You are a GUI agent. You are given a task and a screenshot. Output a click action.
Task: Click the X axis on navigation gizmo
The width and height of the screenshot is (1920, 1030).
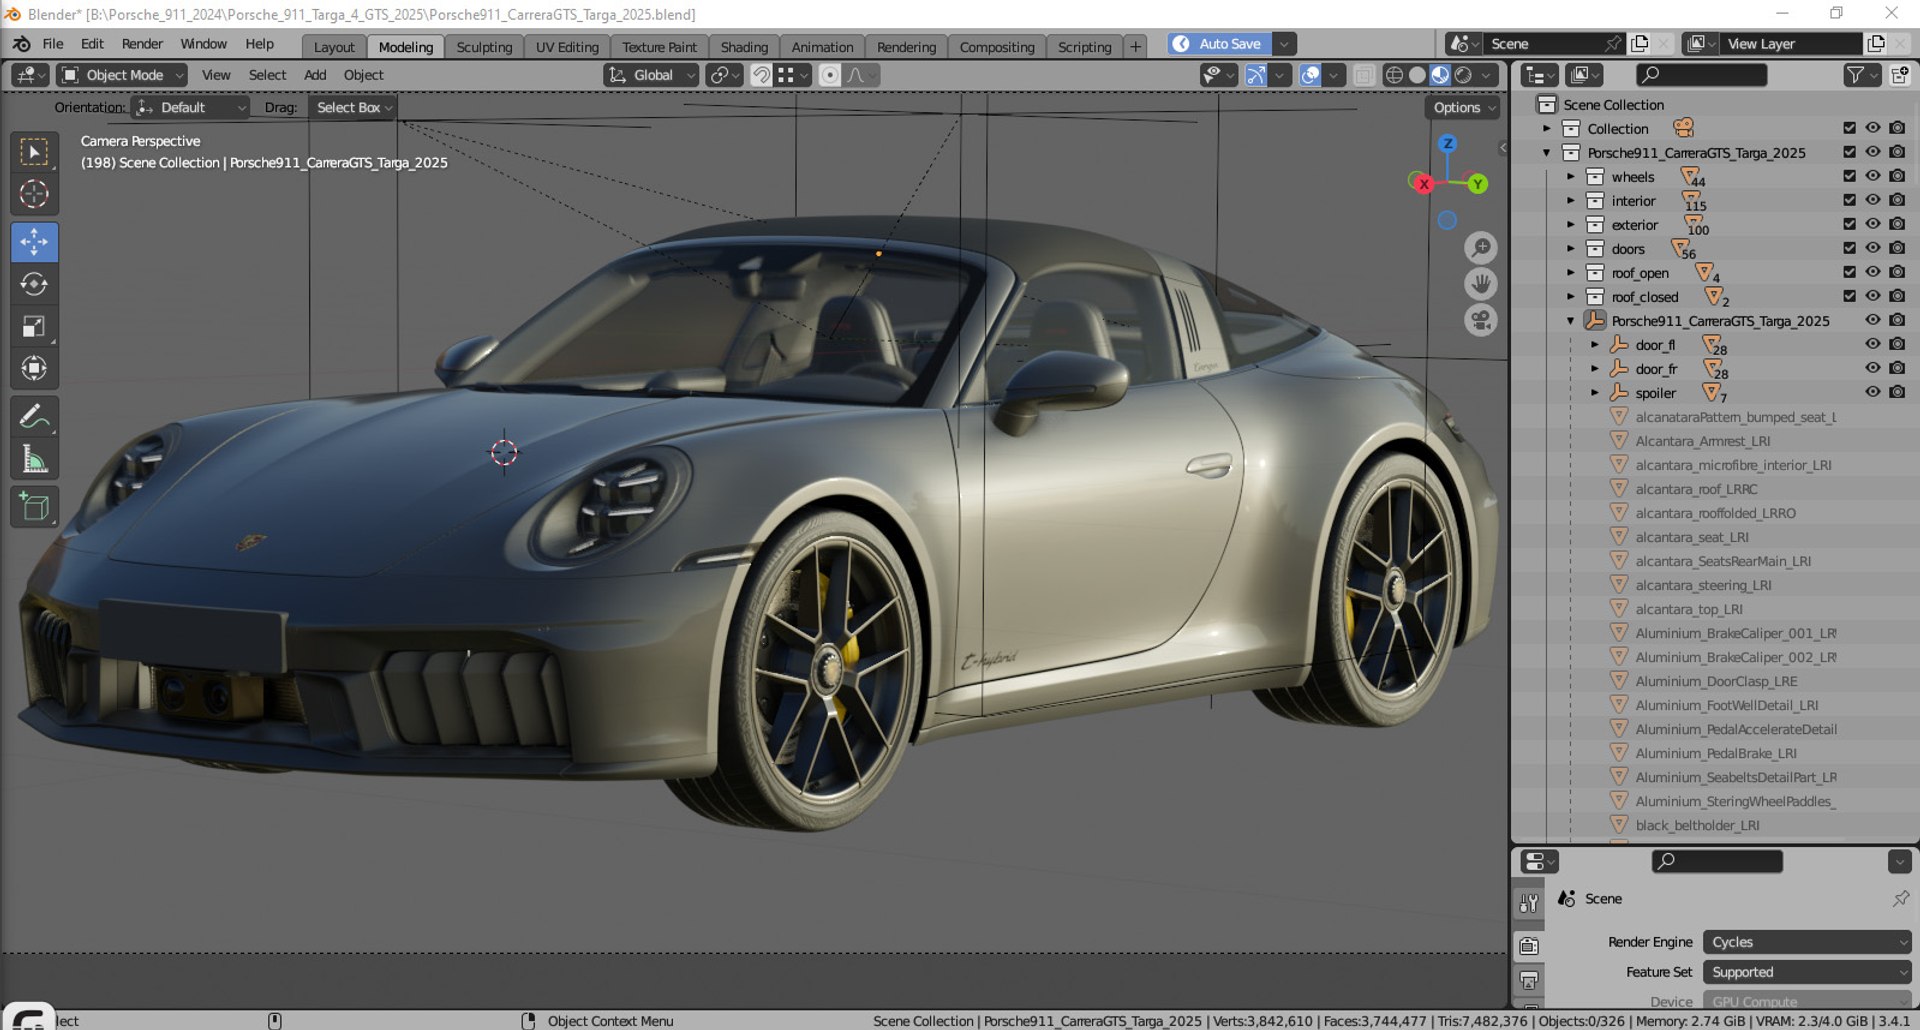pos(1423,184)
